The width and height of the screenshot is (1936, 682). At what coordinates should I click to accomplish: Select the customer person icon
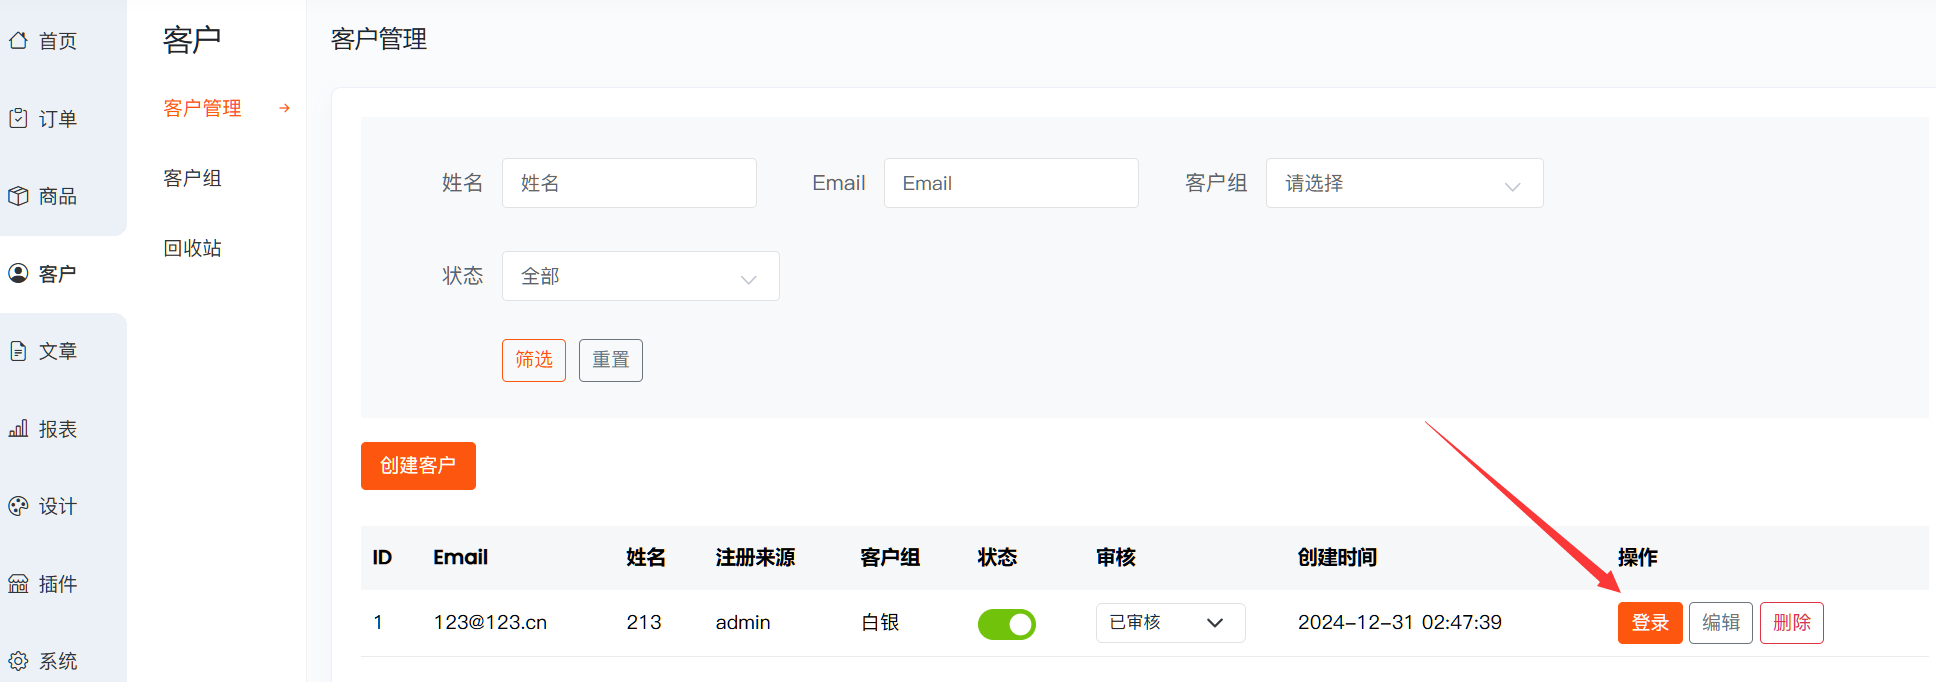coord(18,273)
